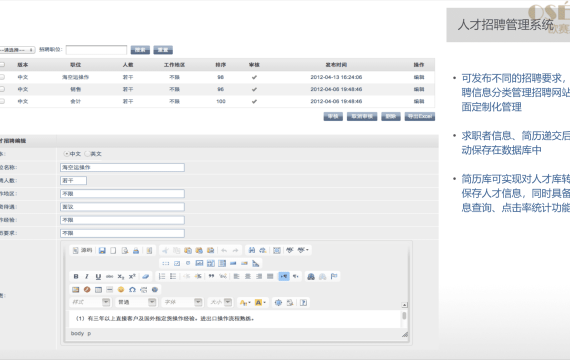Open the Special Character omega icon
570x360 pixels.
(132, 289)
